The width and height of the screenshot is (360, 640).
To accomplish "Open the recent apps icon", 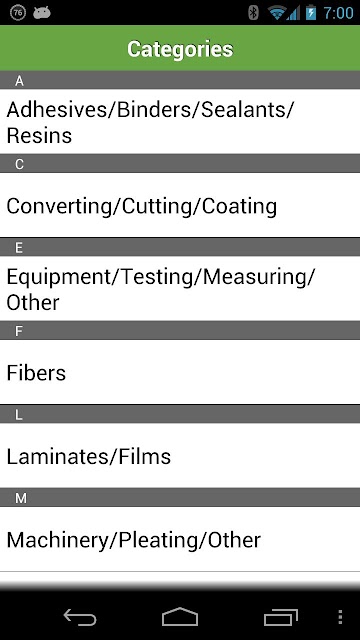I will click(280, 618).
